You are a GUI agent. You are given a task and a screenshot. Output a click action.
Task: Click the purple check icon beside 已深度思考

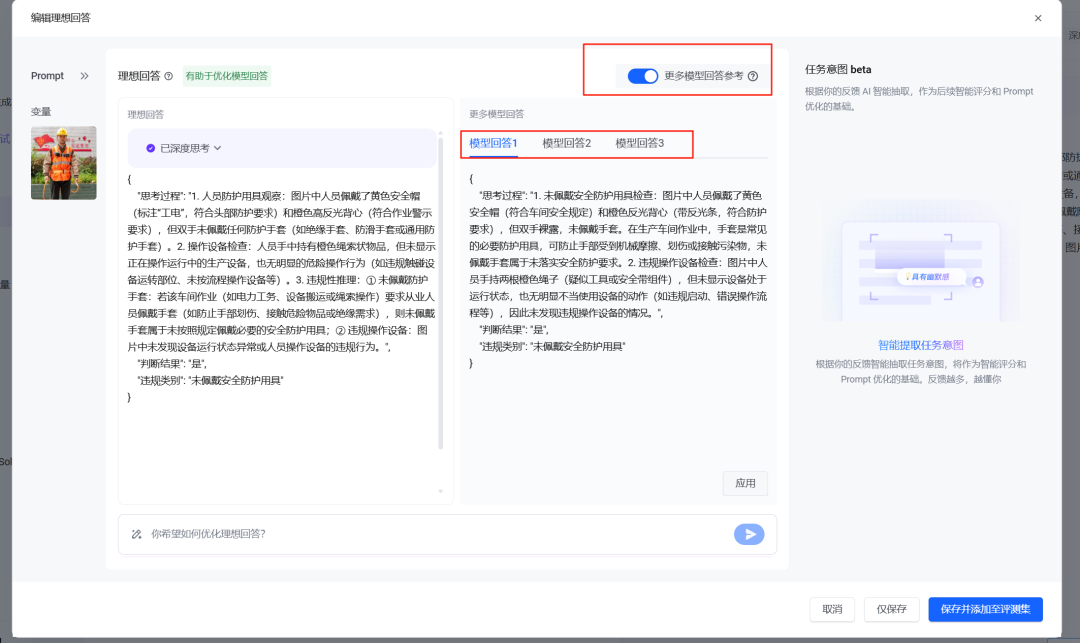151,148
